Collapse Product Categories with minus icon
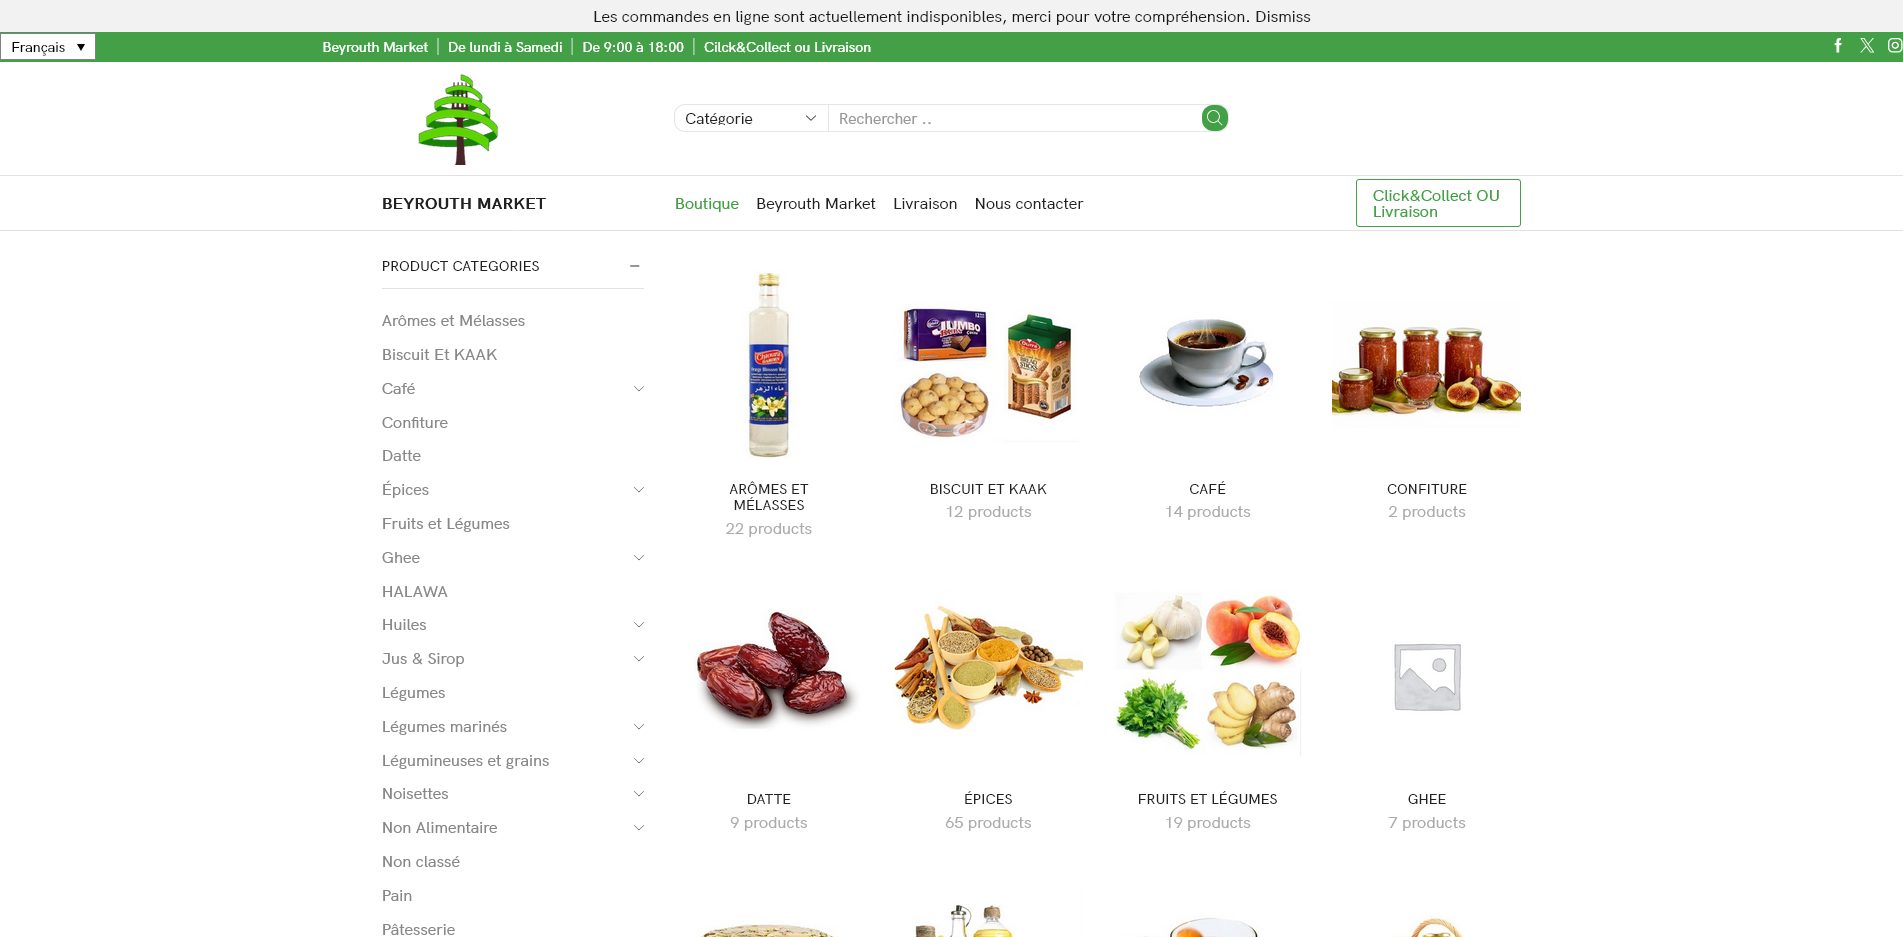Image resolution: width=1903 pixels, height=937 pixels. click(x=634, y=266)
